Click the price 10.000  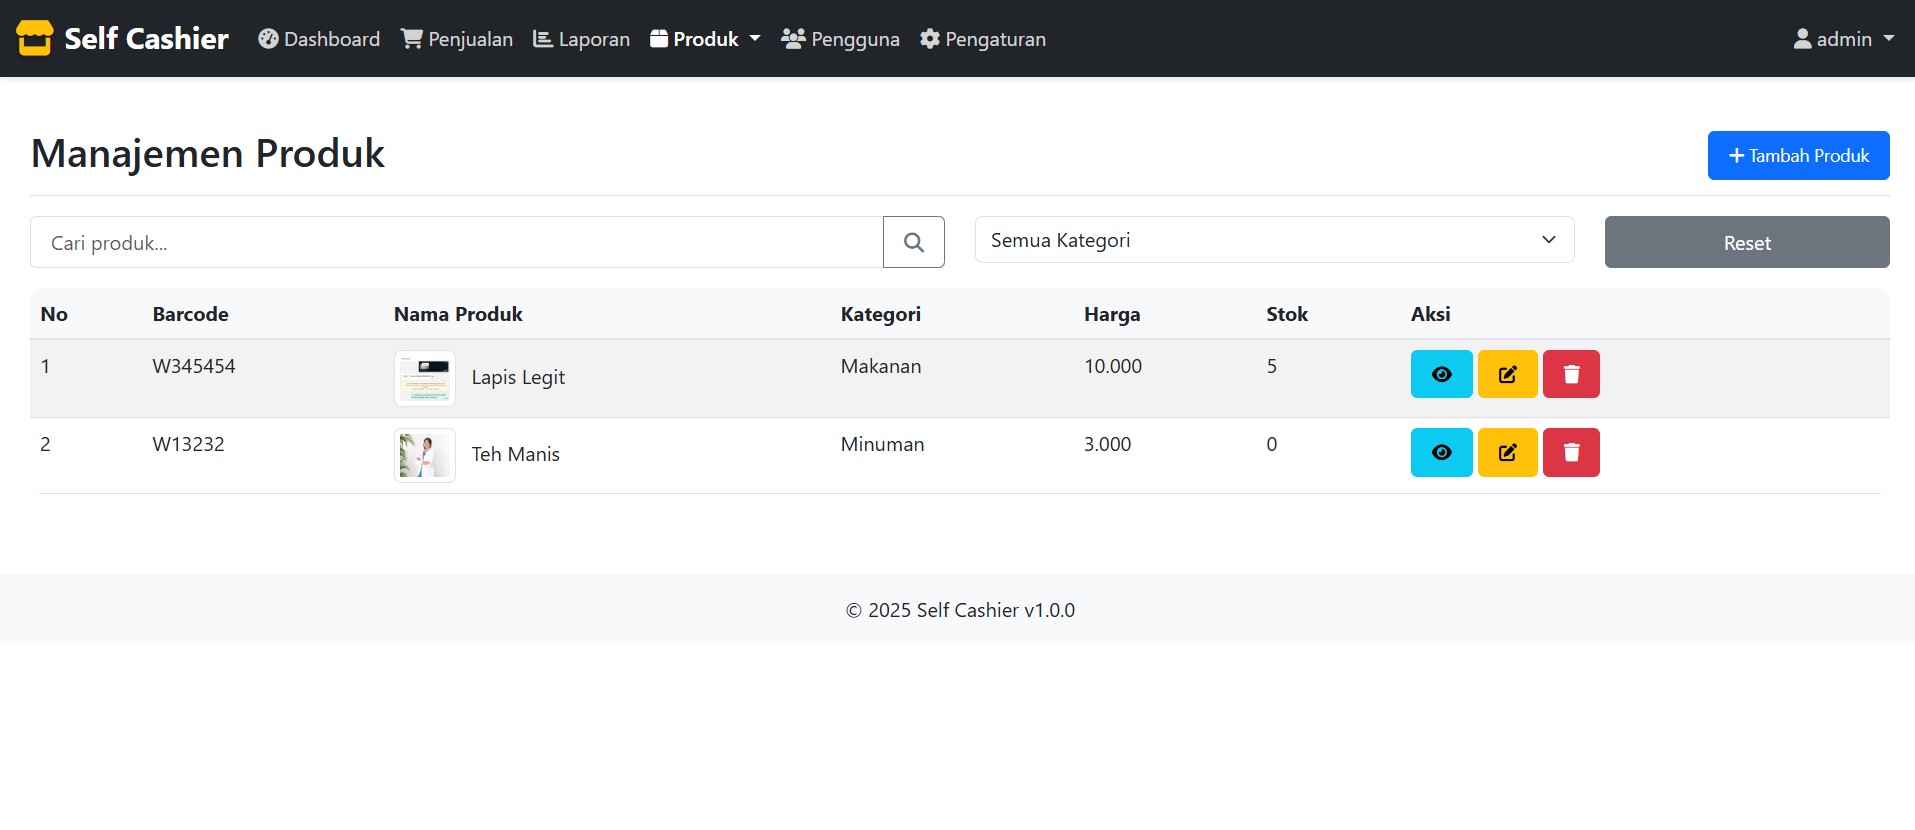point(1113,366)
